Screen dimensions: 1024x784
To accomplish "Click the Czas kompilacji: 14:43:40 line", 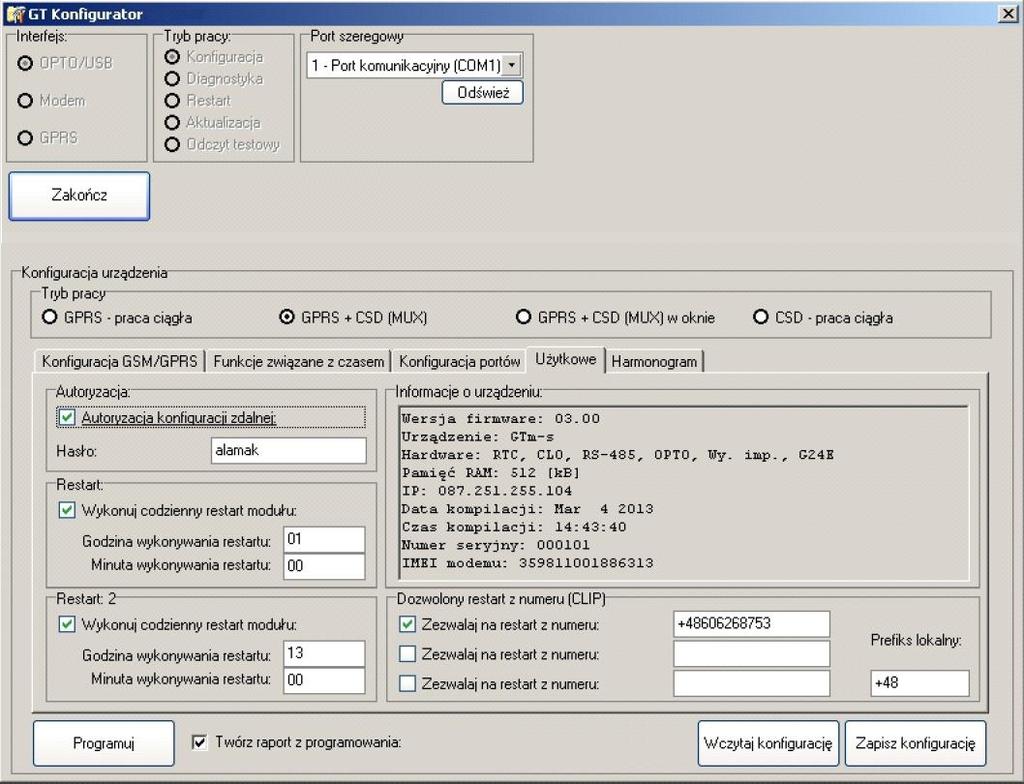I will coord(513,527).
